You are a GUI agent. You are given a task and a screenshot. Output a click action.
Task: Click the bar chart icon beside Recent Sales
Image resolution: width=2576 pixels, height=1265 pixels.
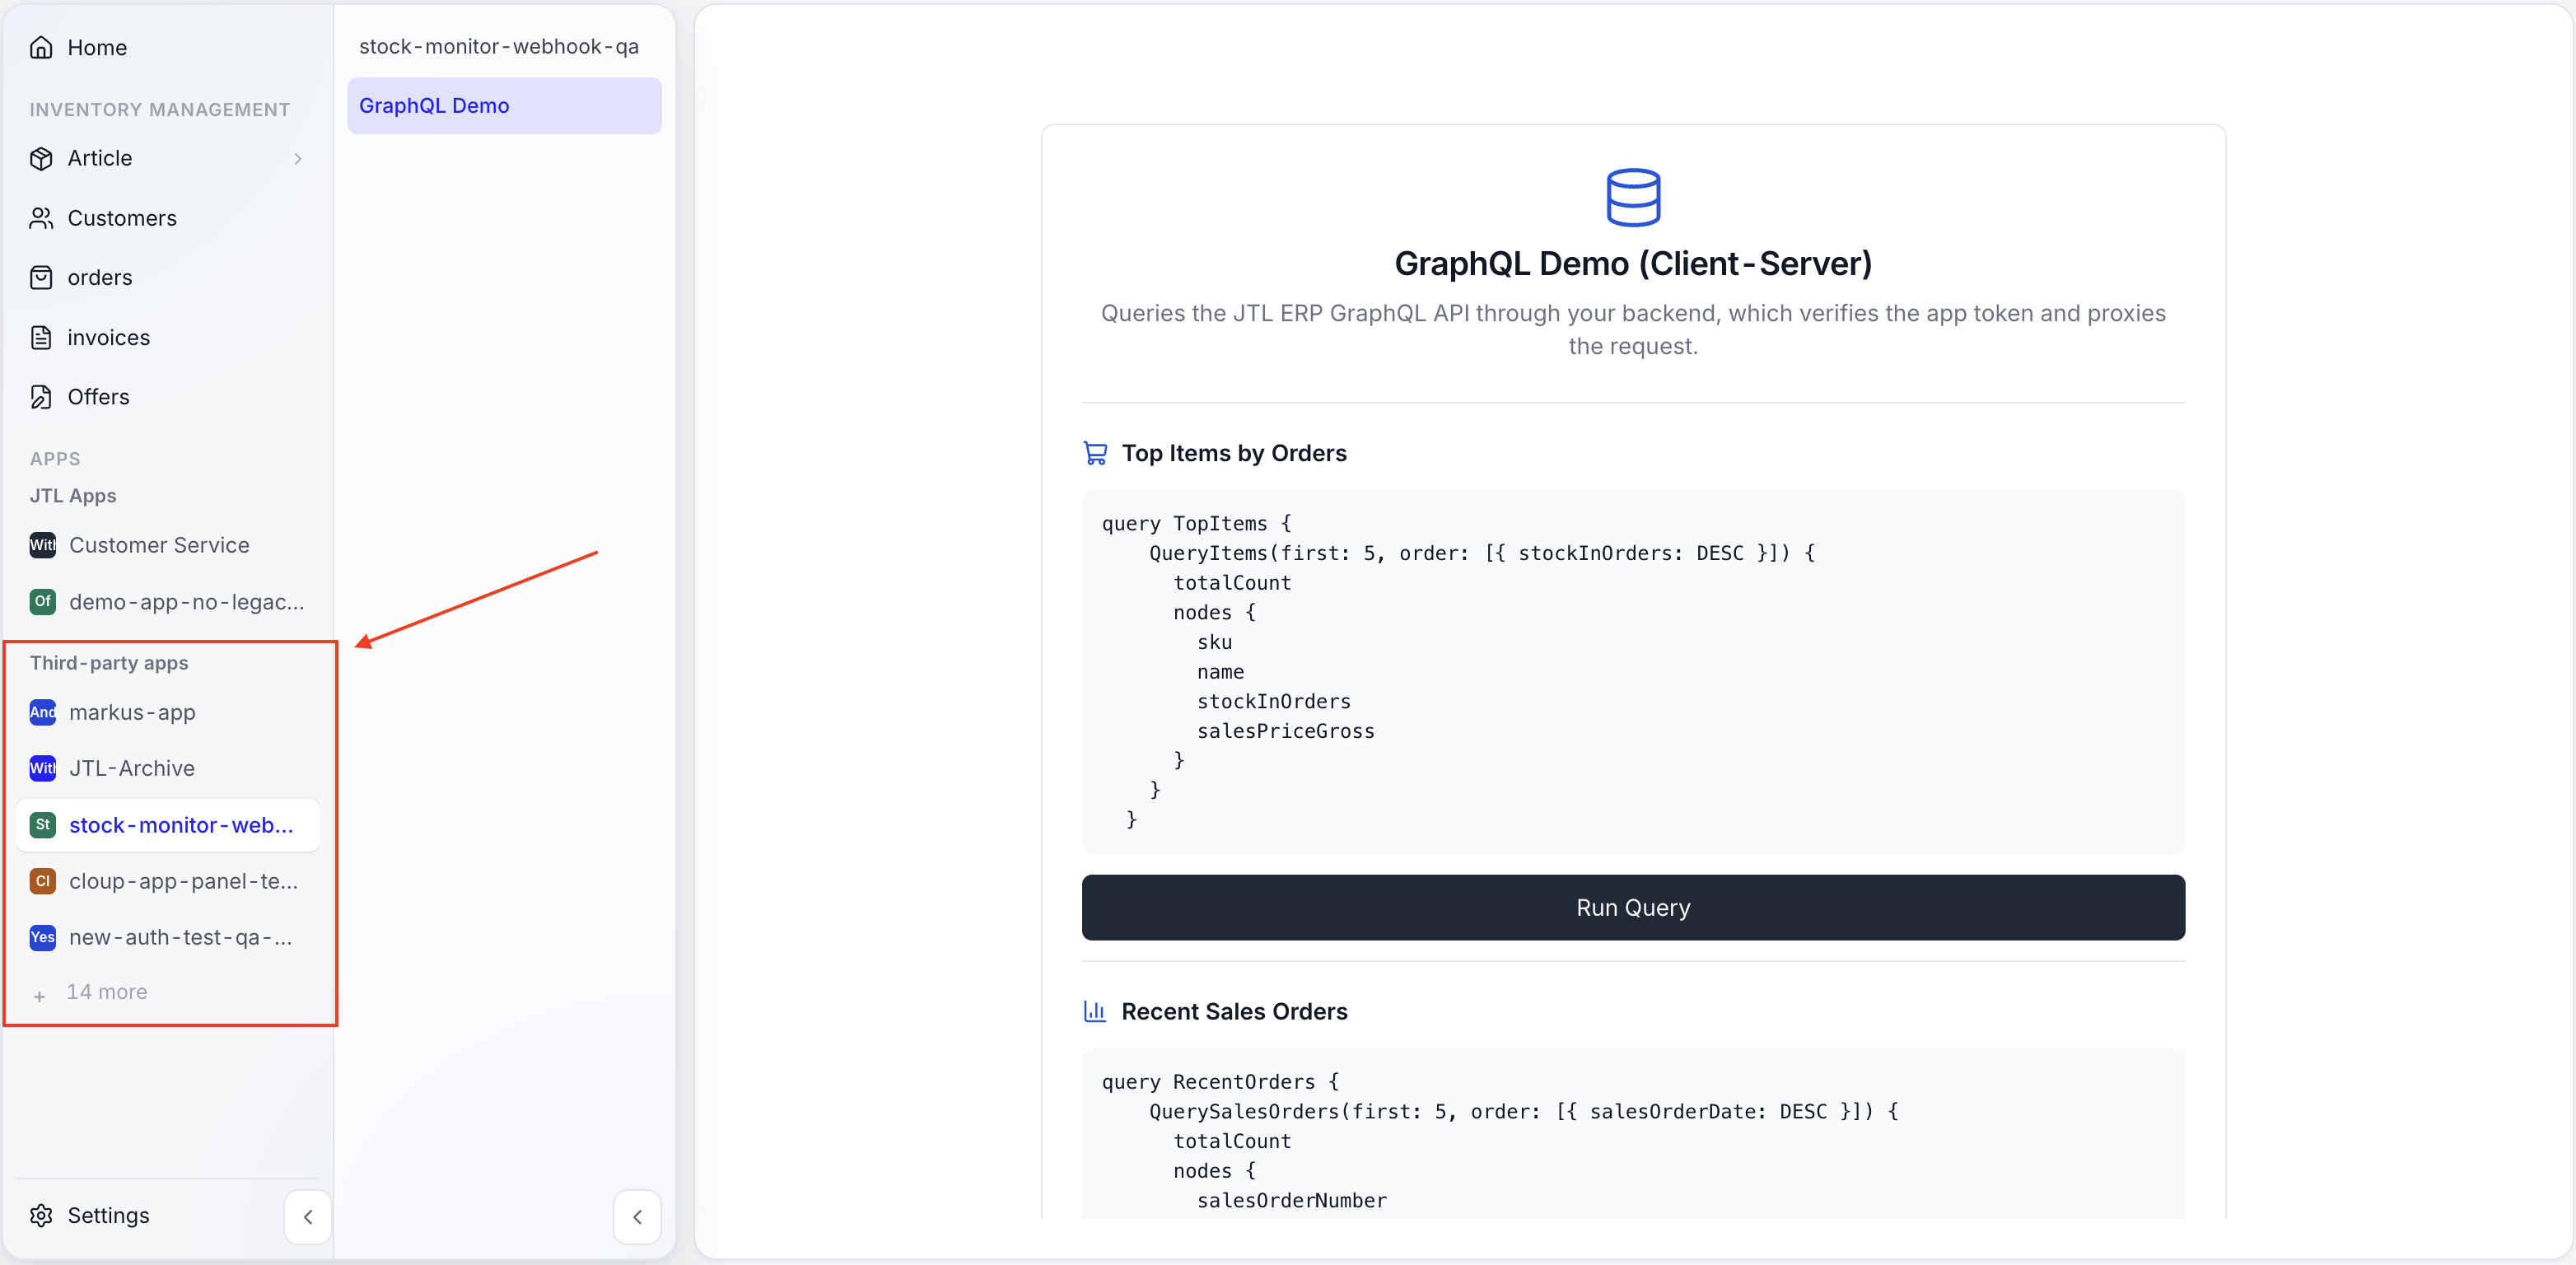(1095, 1011)
